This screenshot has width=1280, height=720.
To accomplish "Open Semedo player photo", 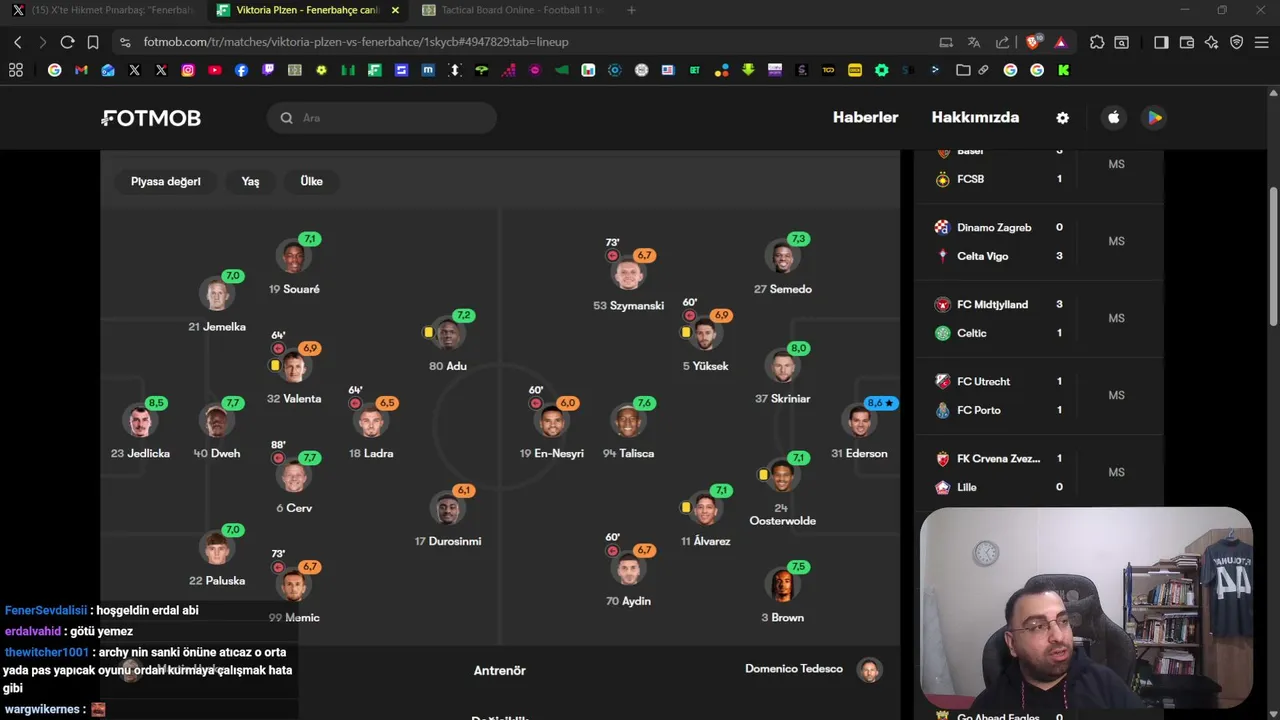I will click(x=783, y=258).
